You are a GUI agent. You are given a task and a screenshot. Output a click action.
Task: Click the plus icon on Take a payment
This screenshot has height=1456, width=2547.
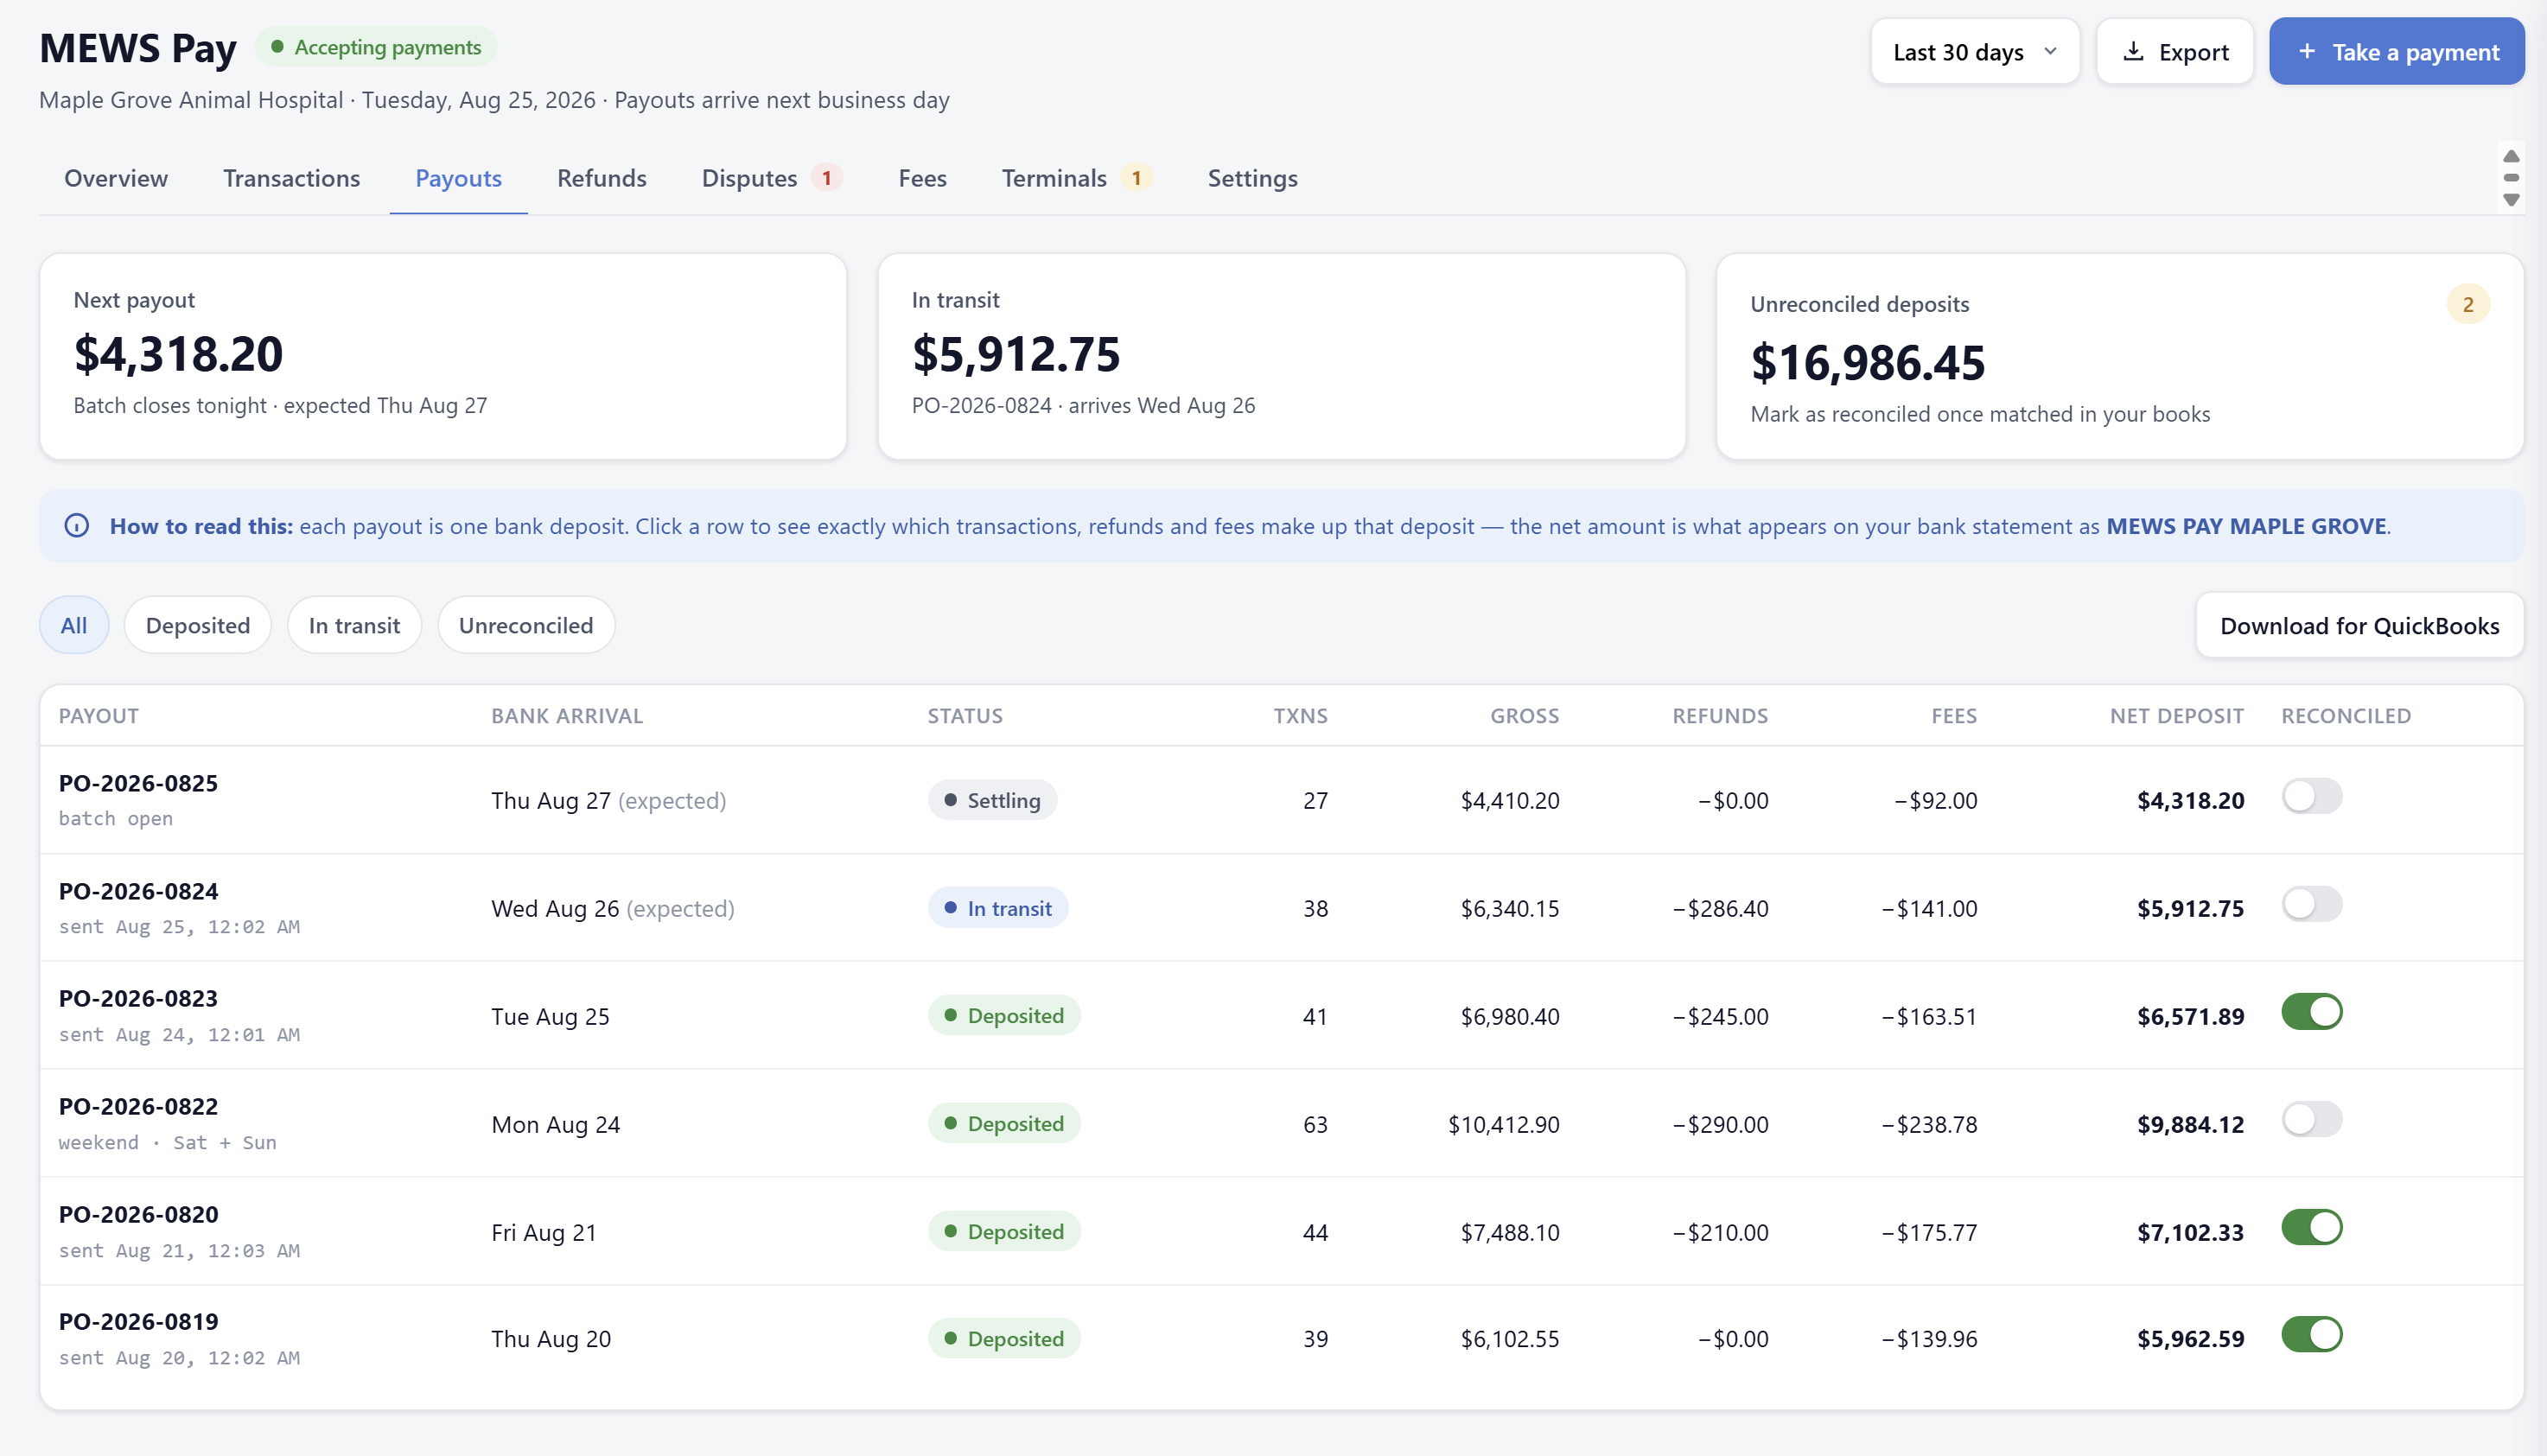[2306, 51]
